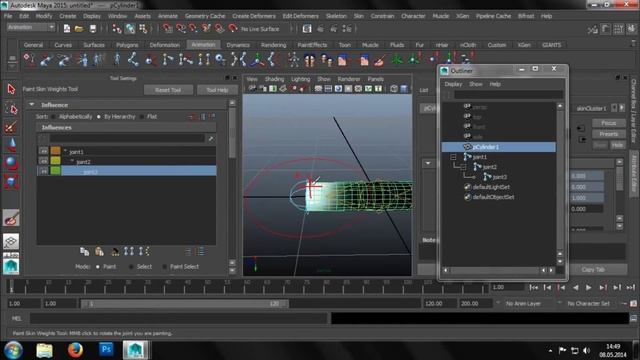Toggle lock on joint3 influence
This screenshot has width=640, height=360.
coord(43,171)
